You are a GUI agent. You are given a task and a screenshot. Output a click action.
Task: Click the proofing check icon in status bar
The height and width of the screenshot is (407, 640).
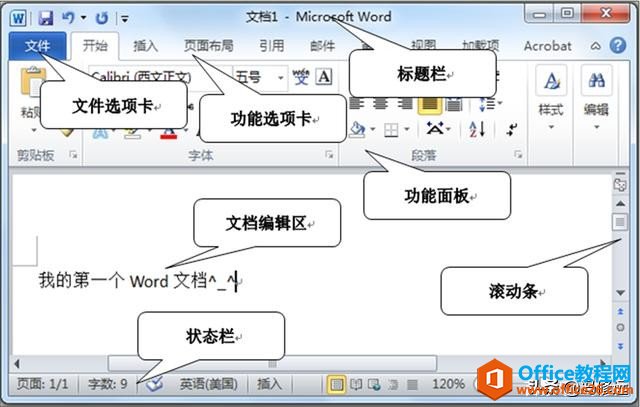tap(154, 384)
